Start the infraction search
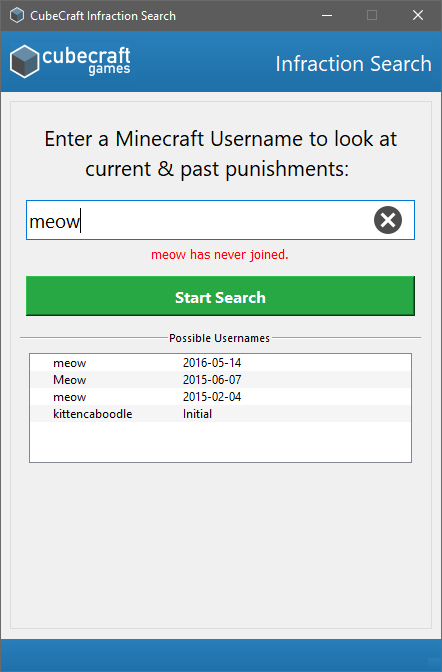 [220, 296]
